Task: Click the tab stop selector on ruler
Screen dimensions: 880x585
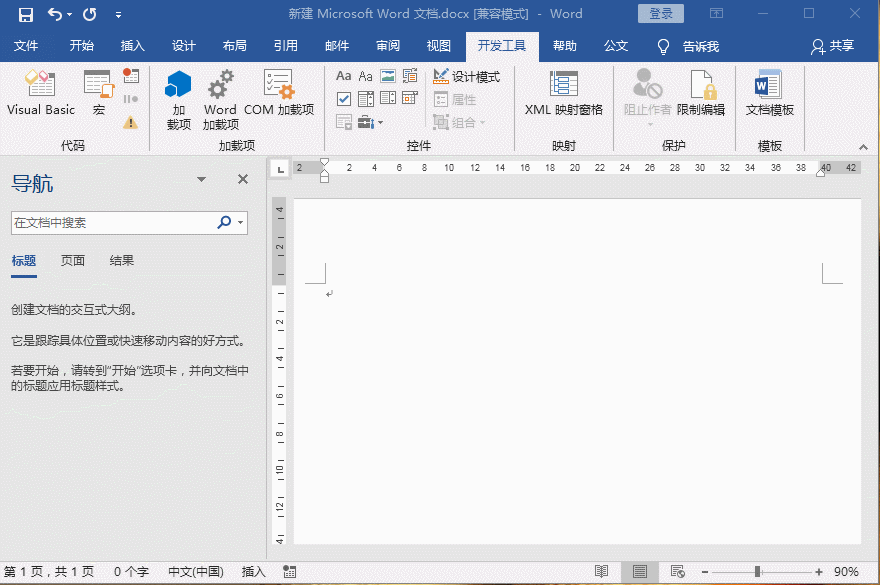Action: point(280,168)
